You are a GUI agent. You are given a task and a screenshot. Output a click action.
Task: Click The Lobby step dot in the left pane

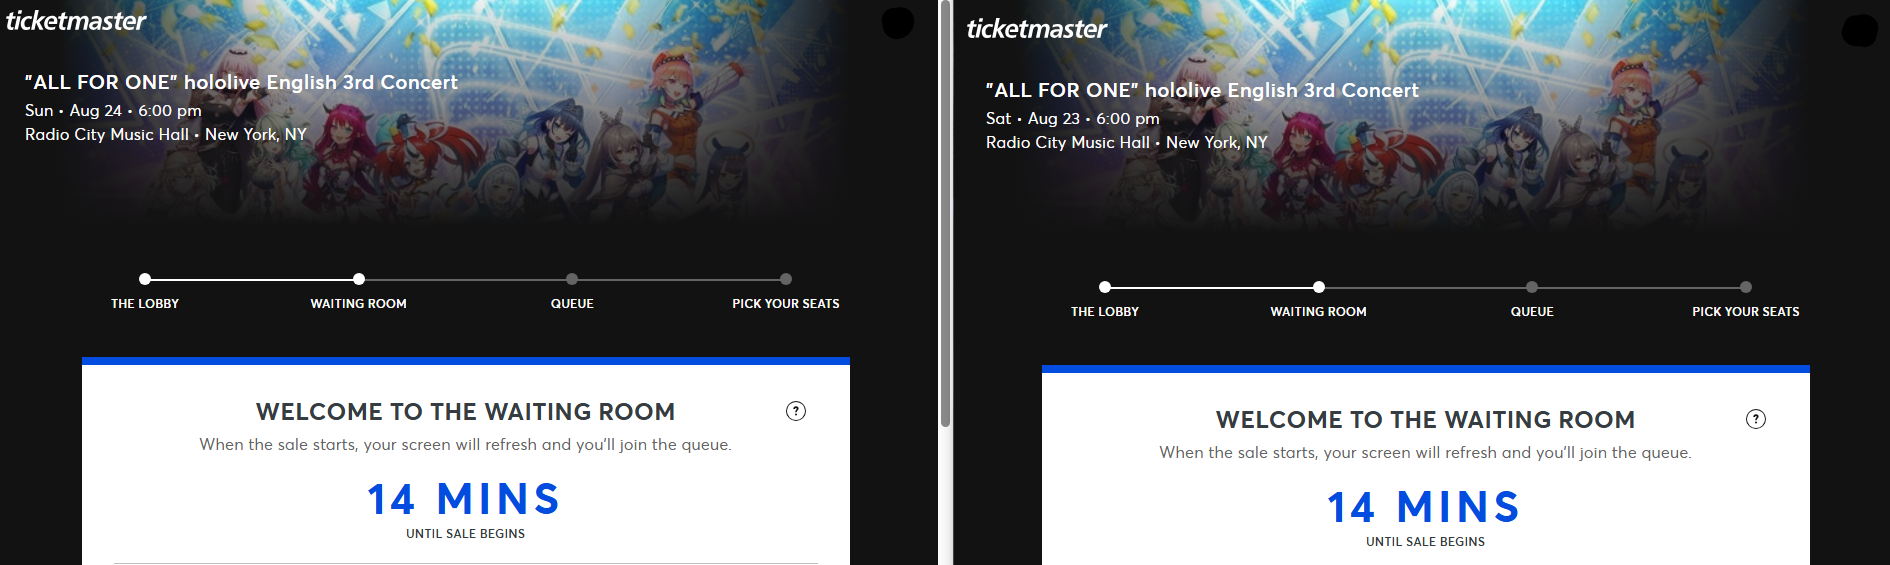(145, 279)
